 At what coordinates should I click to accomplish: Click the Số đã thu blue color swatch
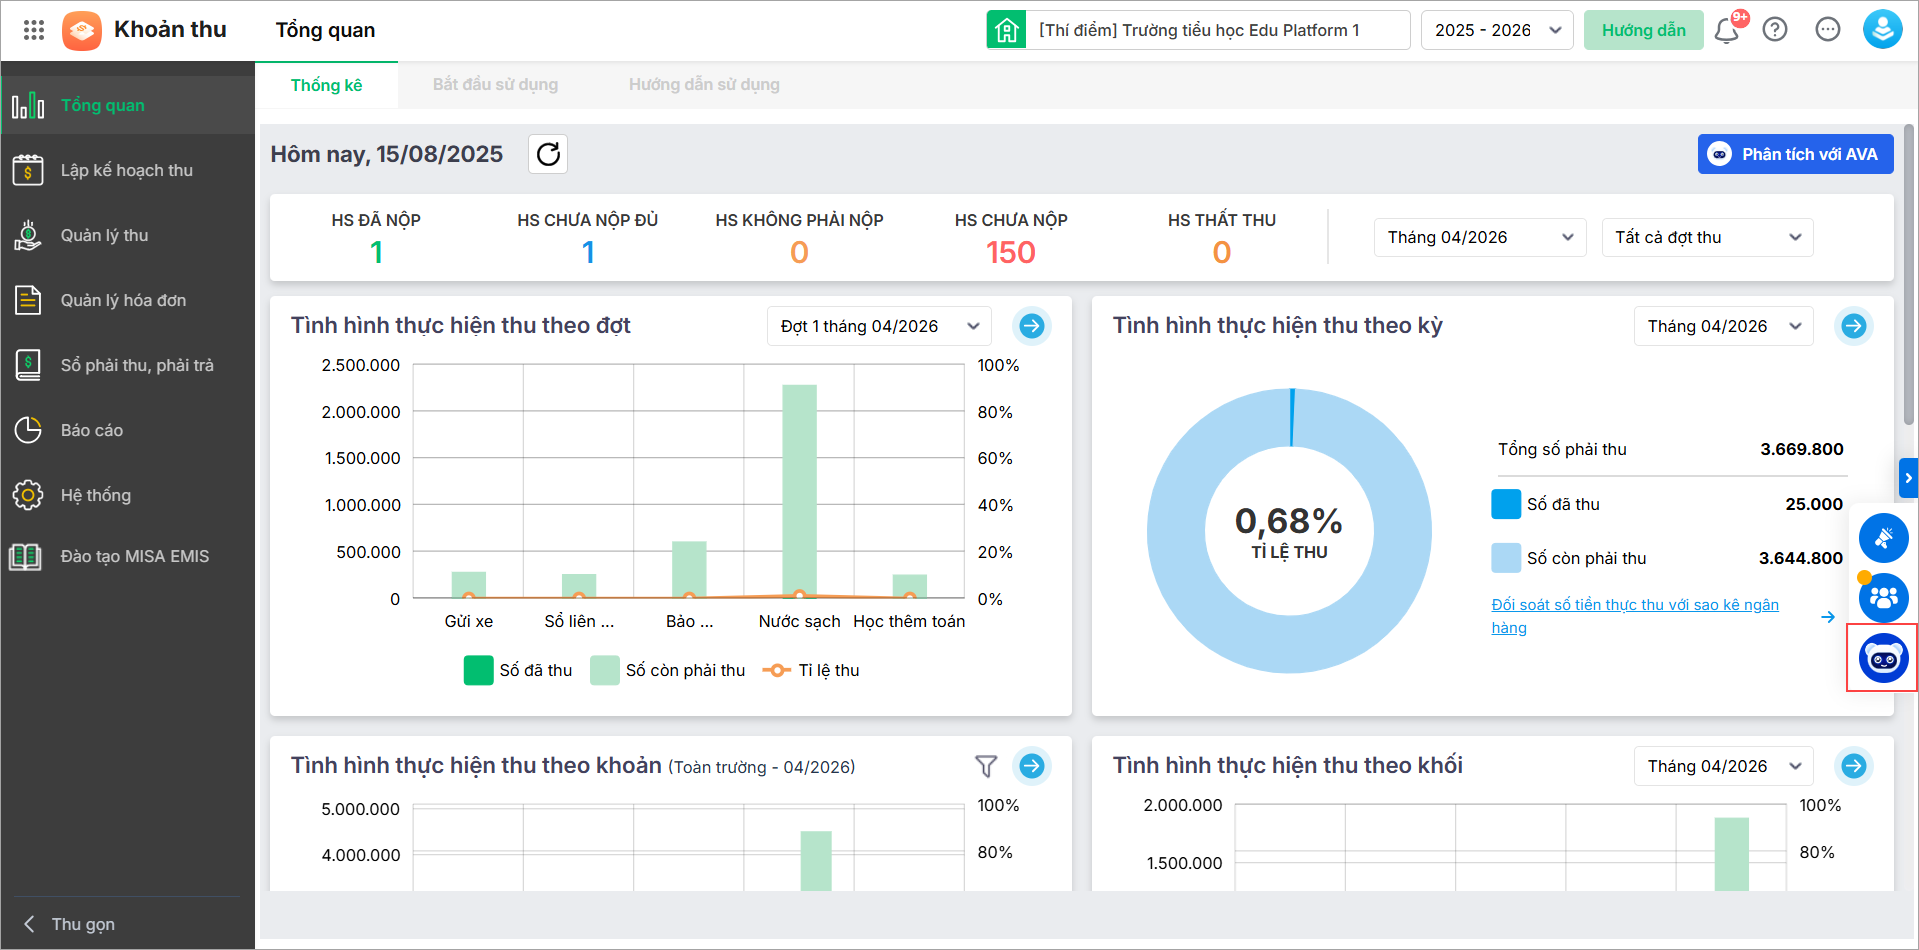[1506, 504]
